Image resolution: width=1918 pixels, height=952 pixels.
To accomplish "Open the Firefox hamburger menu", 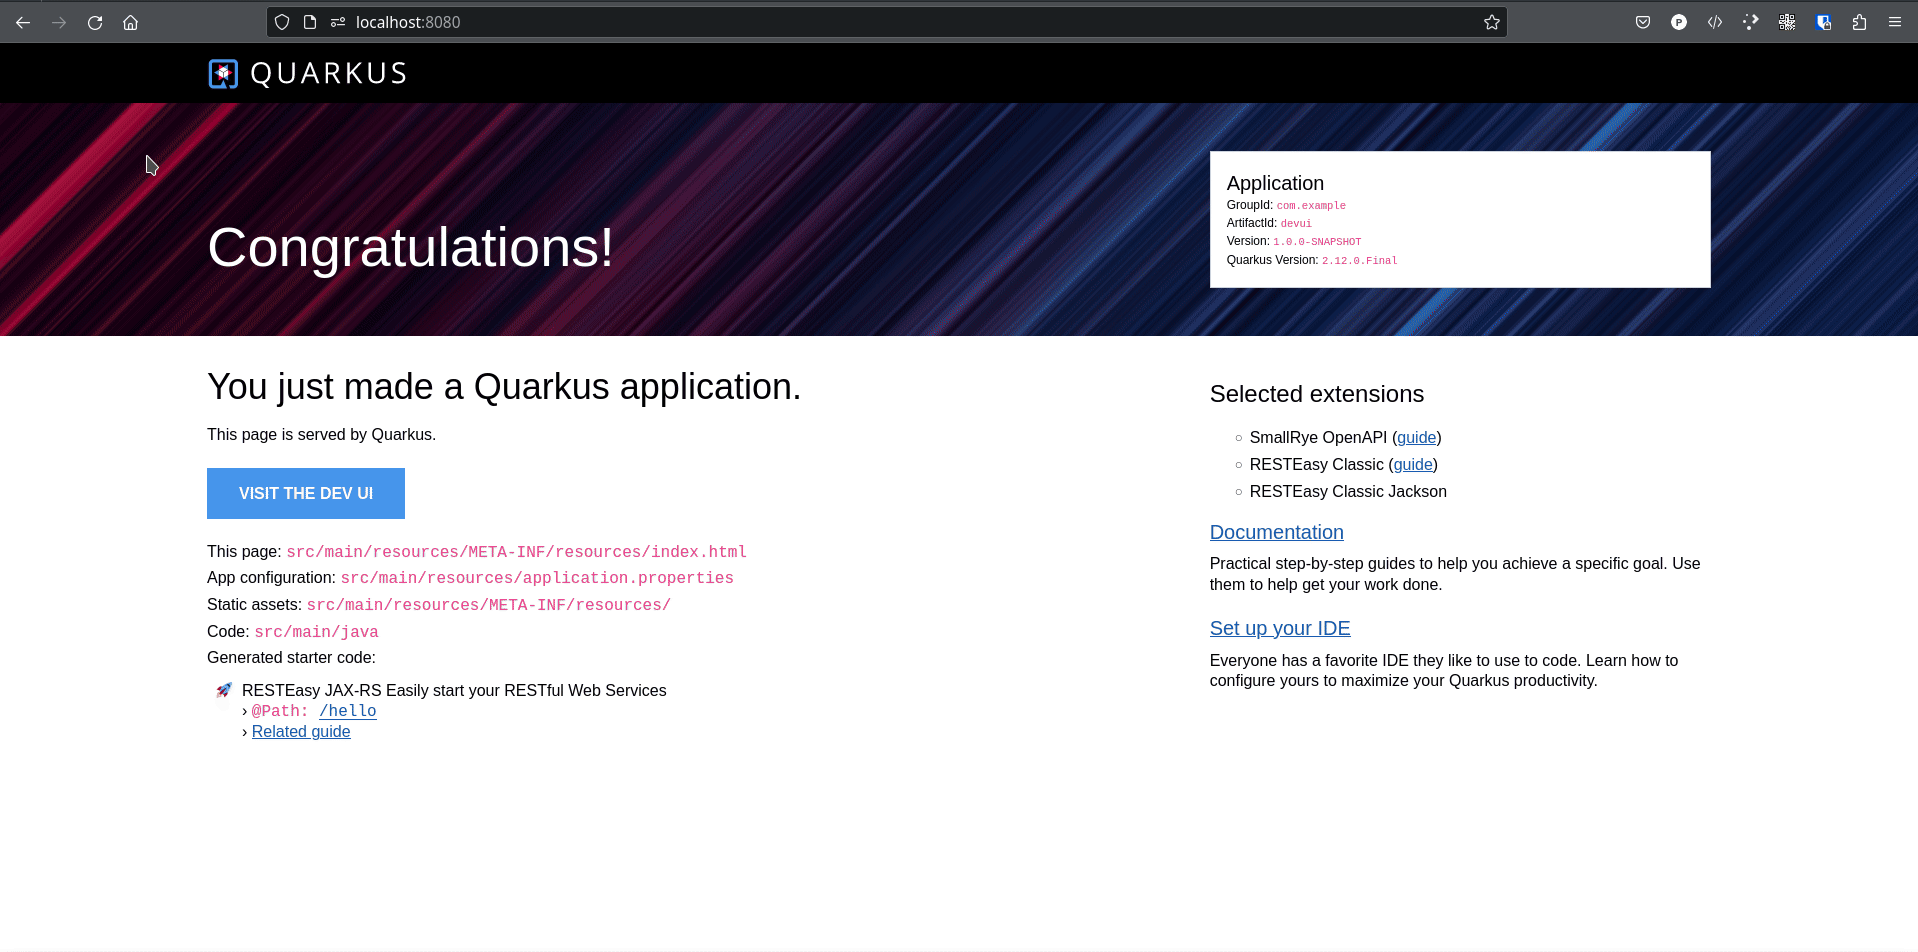I will (x=1895, y=22).
